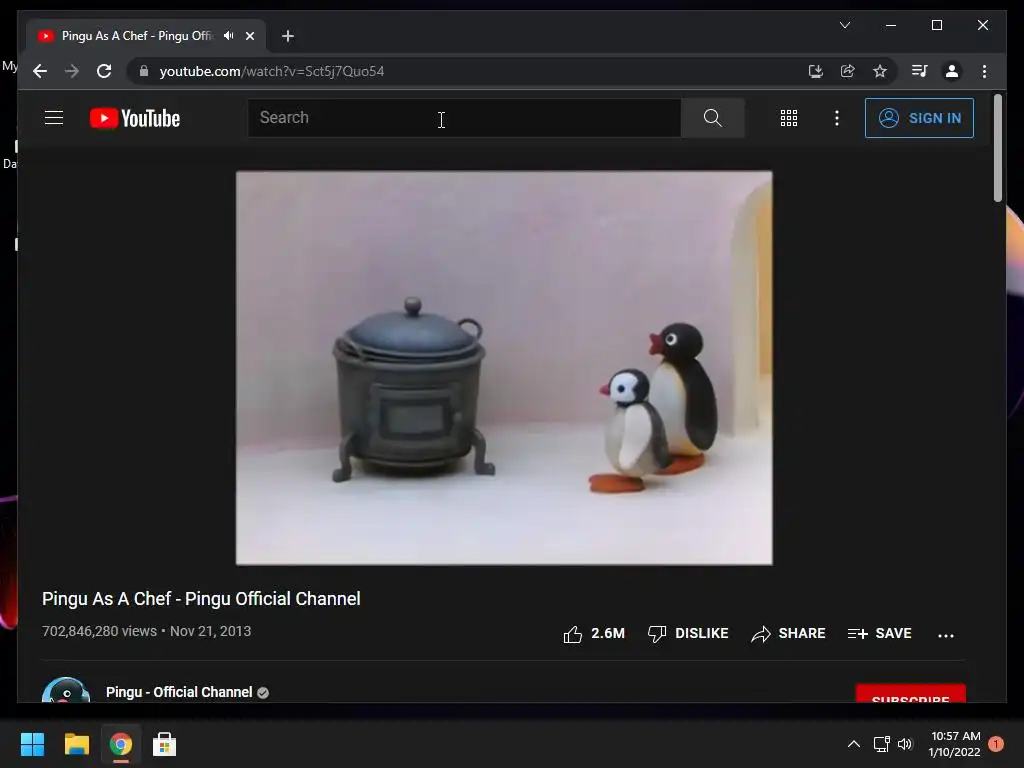Click the SIGN IN button
The width and height of the screenshot is (1024, 768).
[x=919, y=118]
